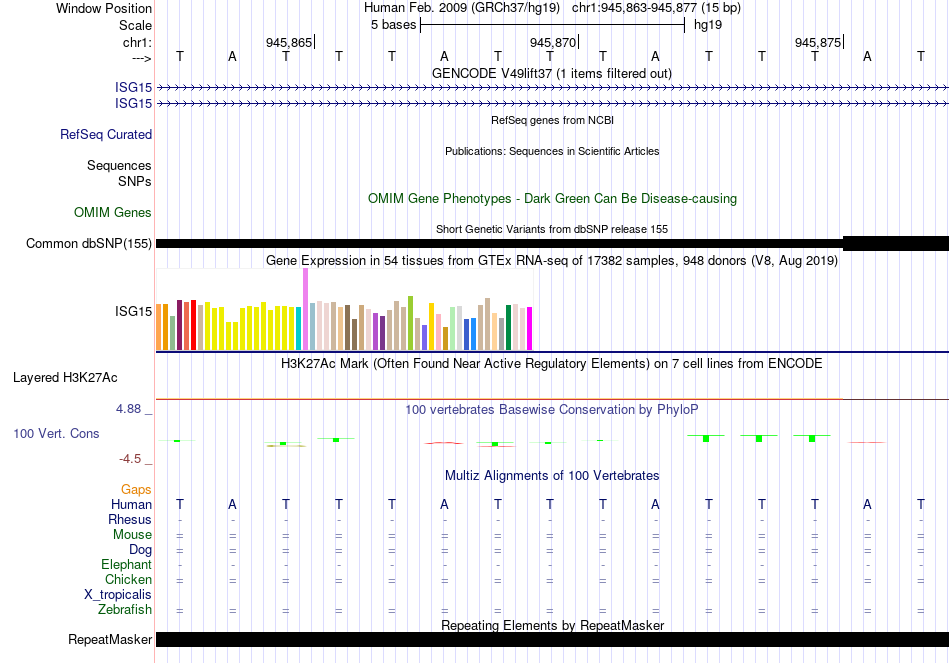Screen dimensions: 950x663
Task: Open Short Genetic Variants from dbSNP title
Action: (552, 229)
